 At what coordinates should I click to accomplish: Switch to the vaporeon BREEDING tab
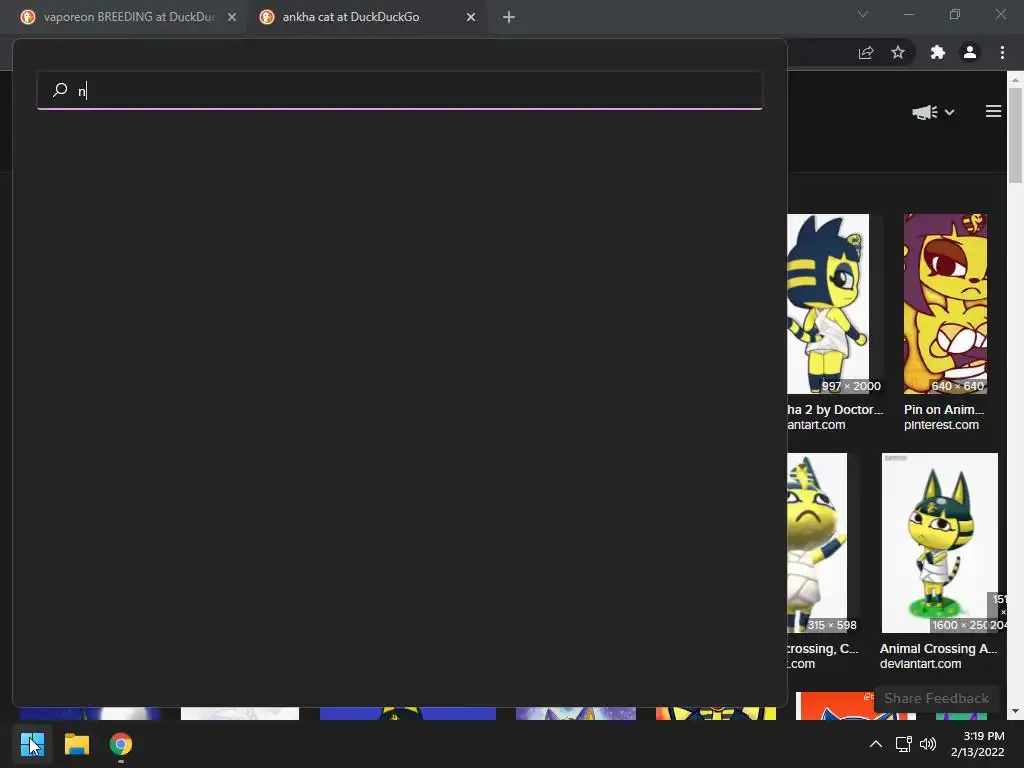[129, 17]
